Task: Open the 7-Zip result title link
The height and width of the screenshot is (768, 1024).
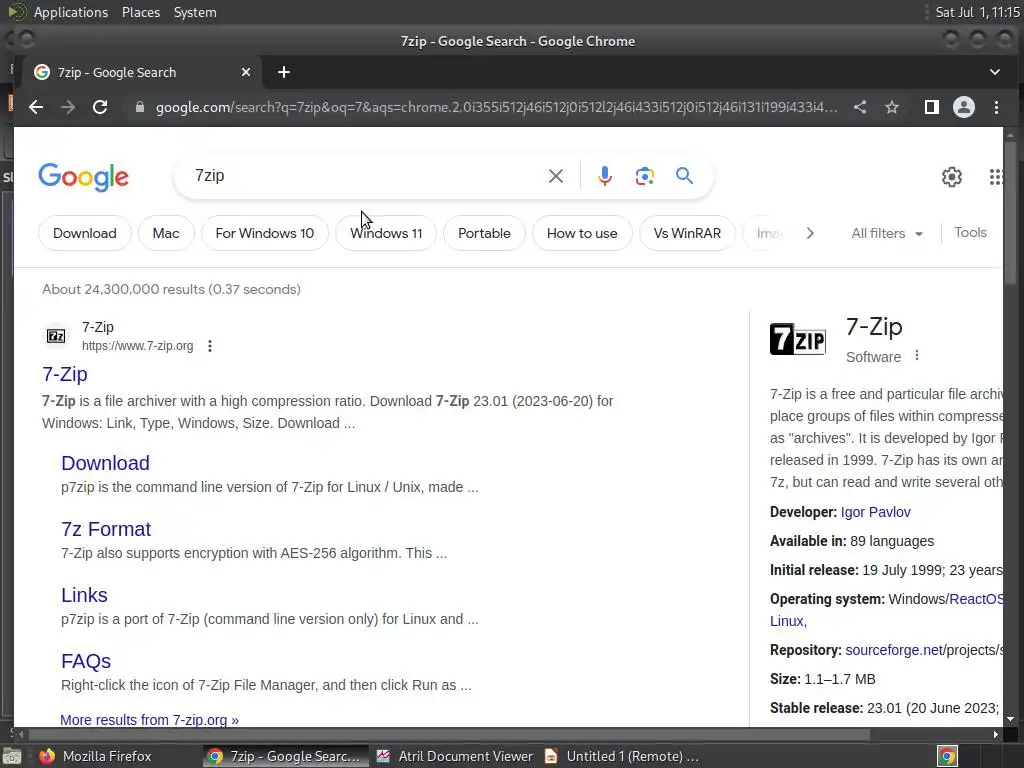Action: 65,374
